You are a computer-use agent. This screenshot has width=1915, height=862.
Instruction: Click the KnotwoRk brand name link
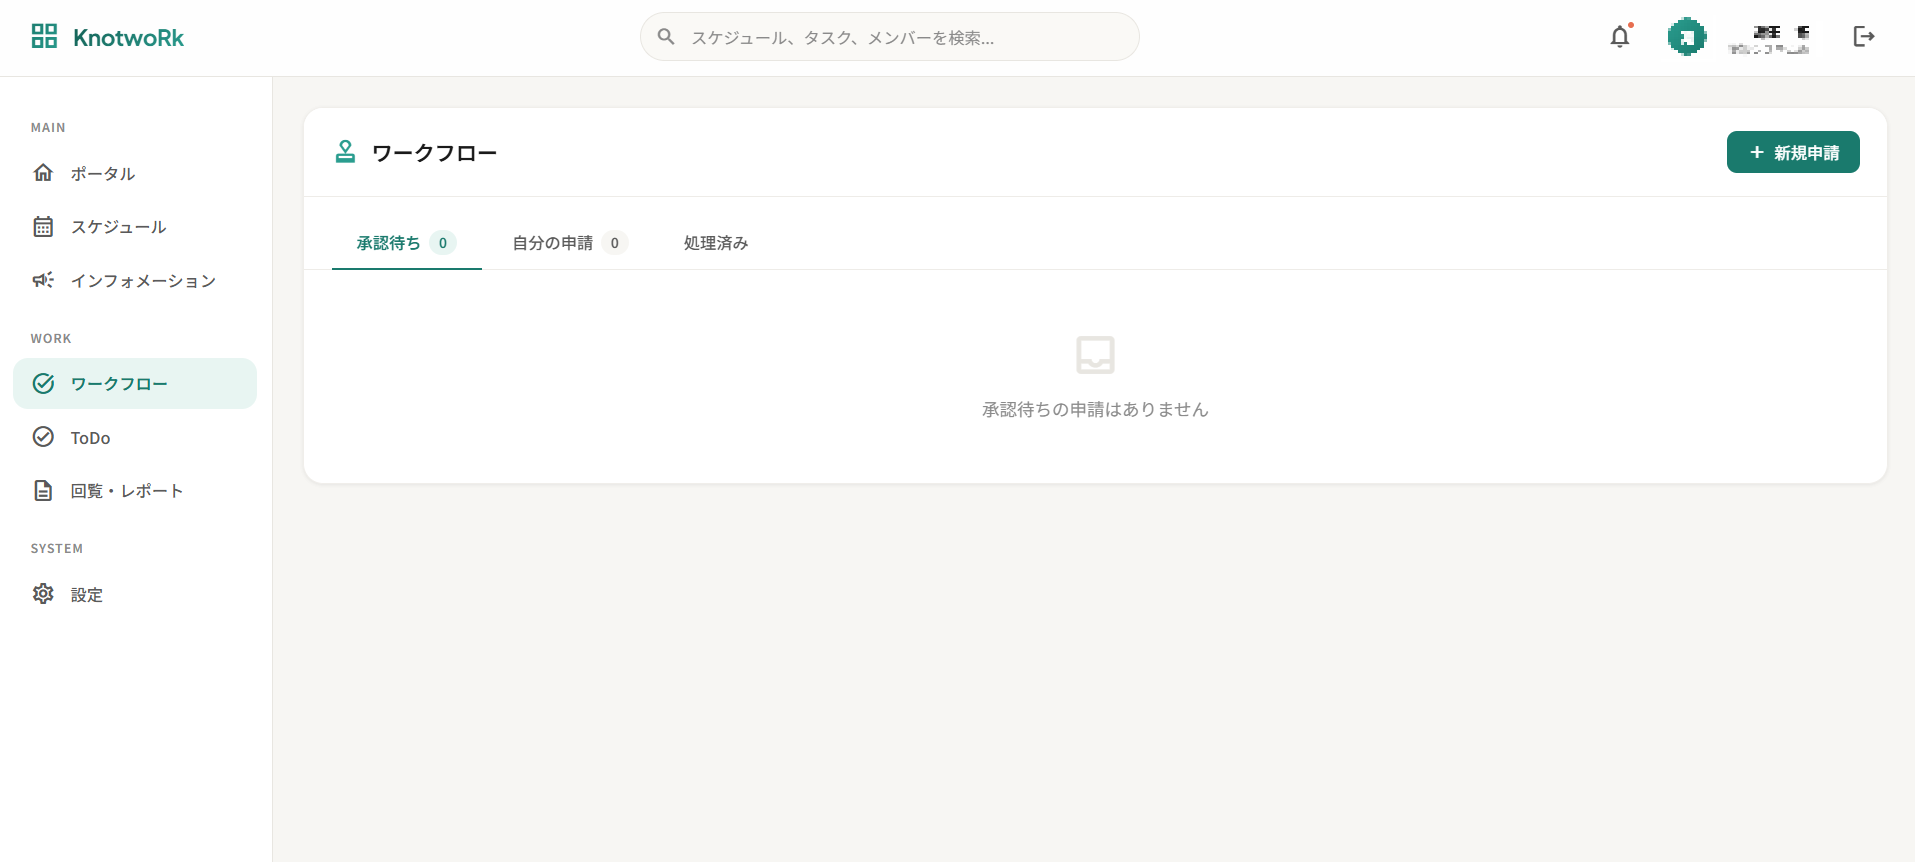(128, 38)
